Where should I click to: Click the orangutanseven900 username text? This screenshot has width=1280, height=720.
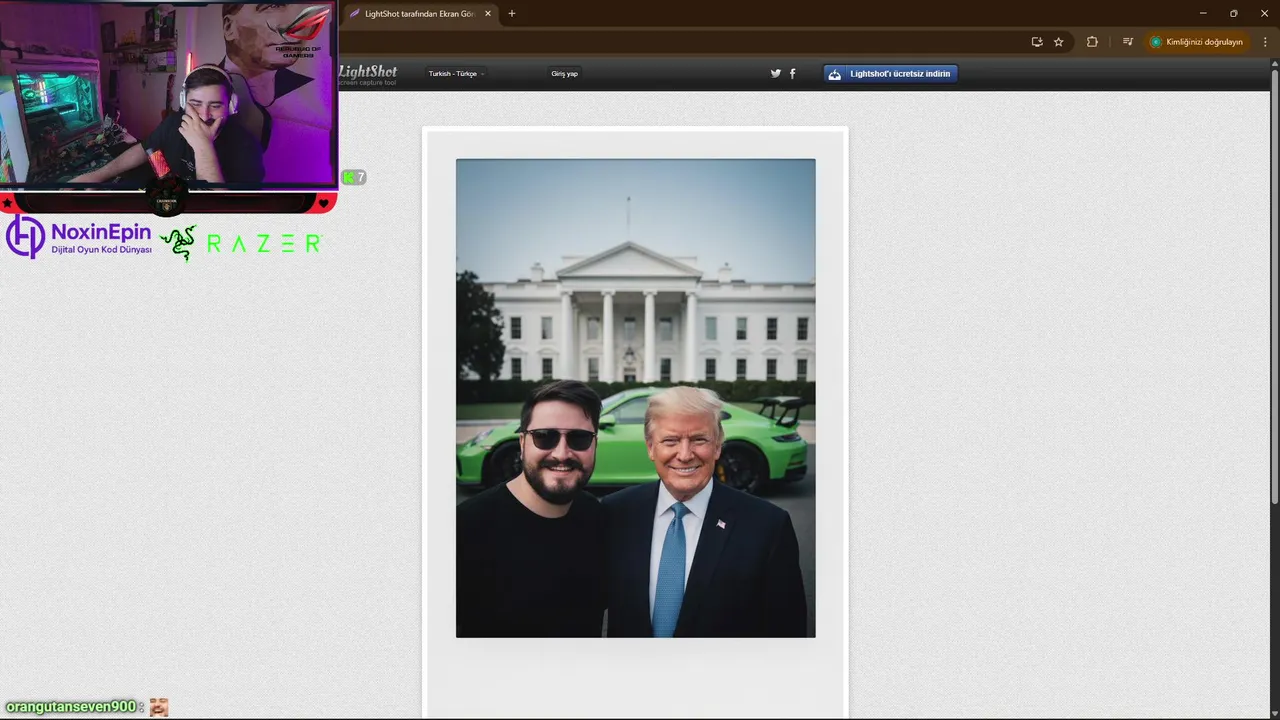click(x=71, y=707)
